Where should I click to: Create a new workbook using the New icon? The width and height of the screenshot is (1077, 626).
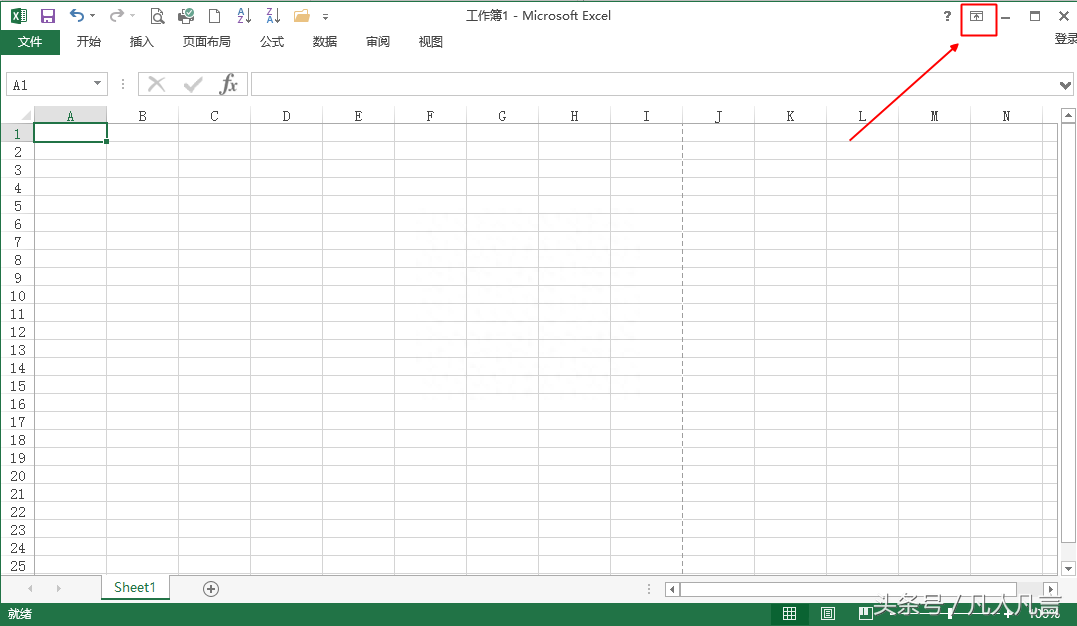pos(213,16)
